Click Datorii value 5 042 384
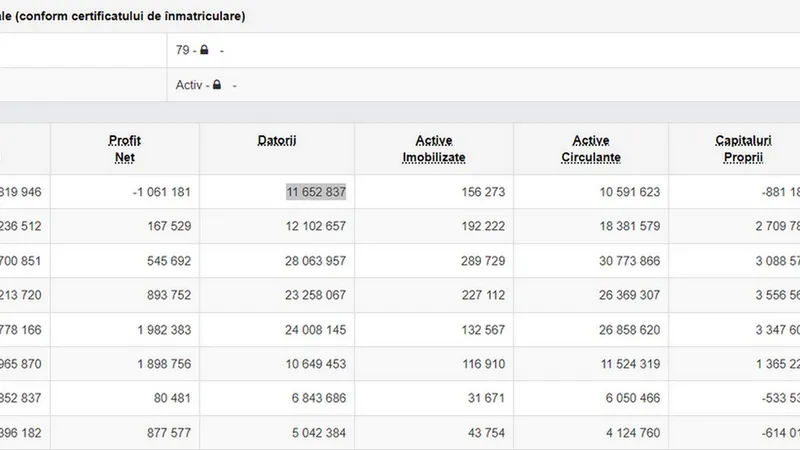 (319, 433)
